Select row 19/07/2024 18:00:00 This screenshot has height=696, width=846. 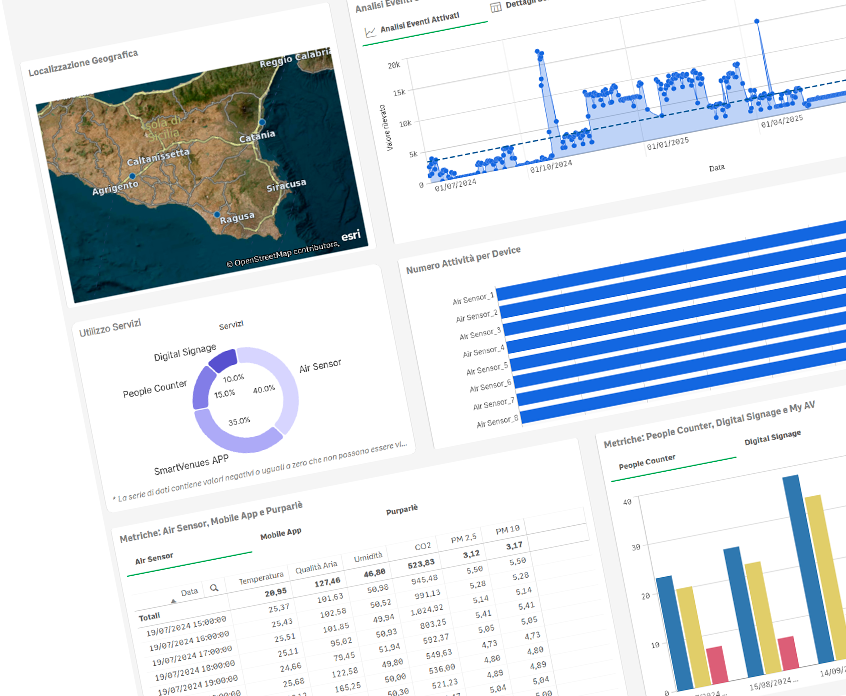pyautogui.click(x=195, y=670)
